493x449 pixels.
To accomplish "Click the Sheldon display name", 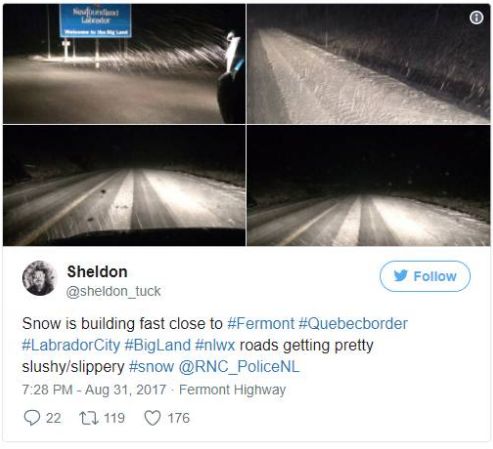I will 97,272.
